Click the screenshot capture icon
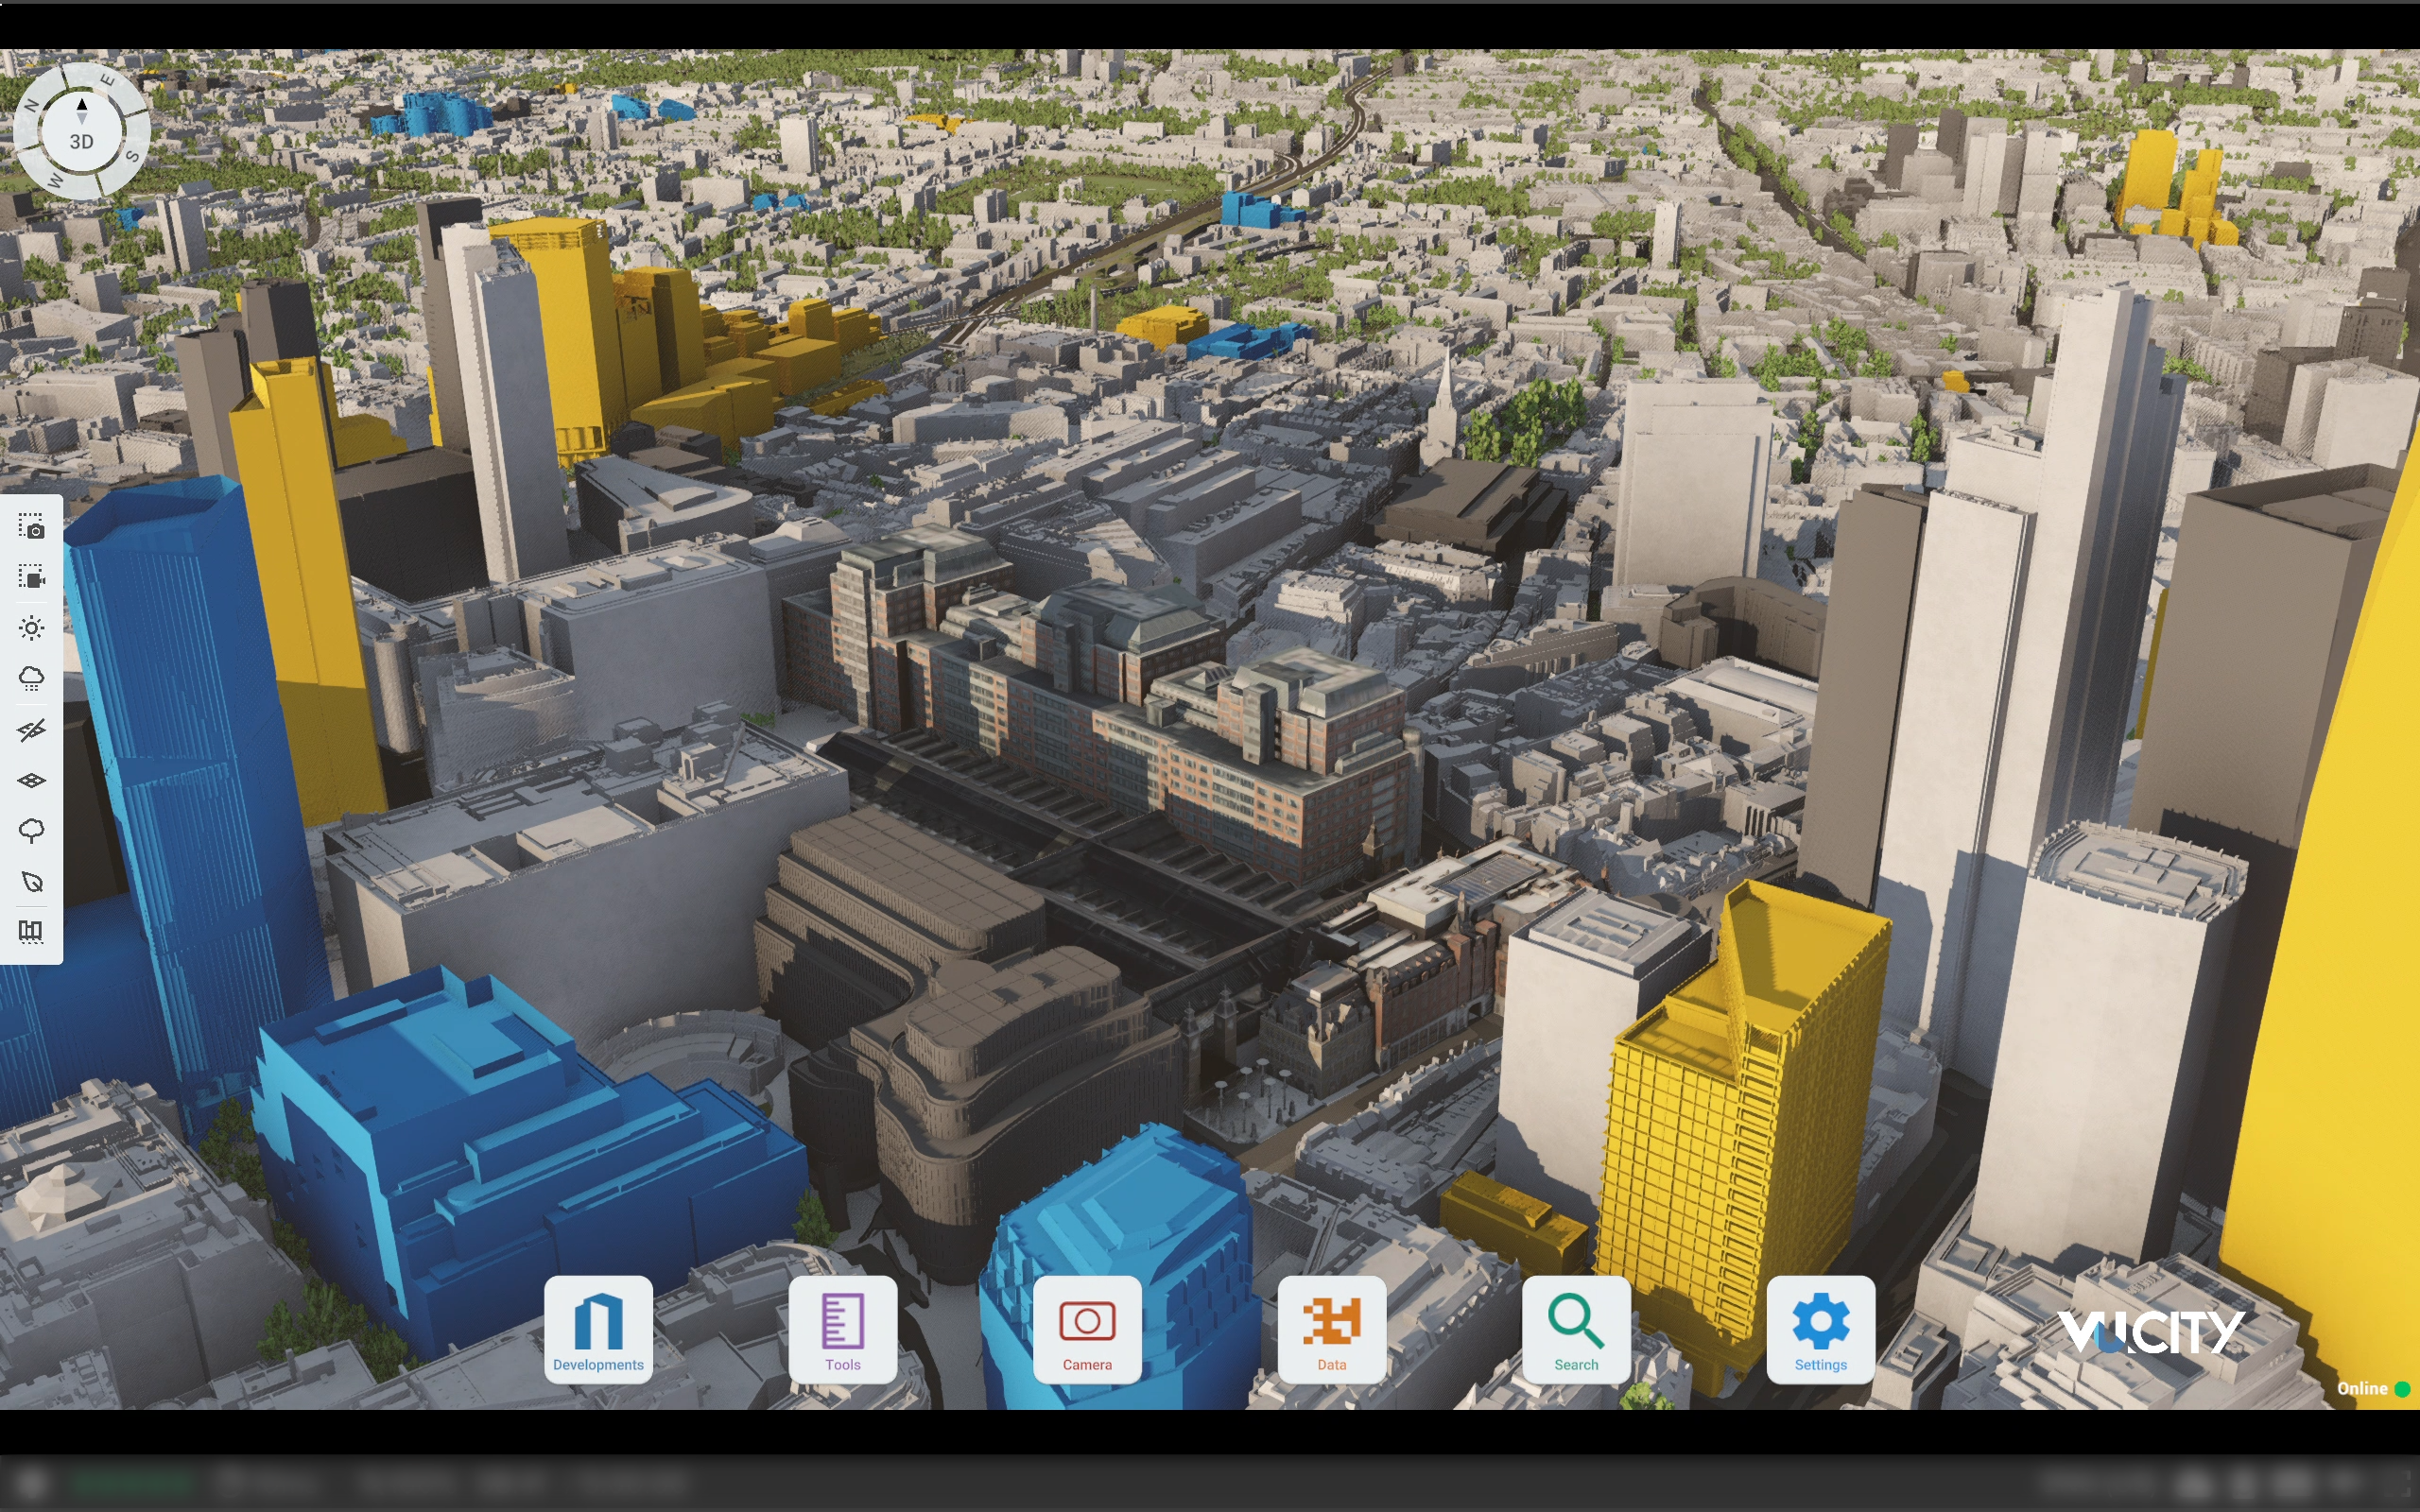 click(31, 526)
